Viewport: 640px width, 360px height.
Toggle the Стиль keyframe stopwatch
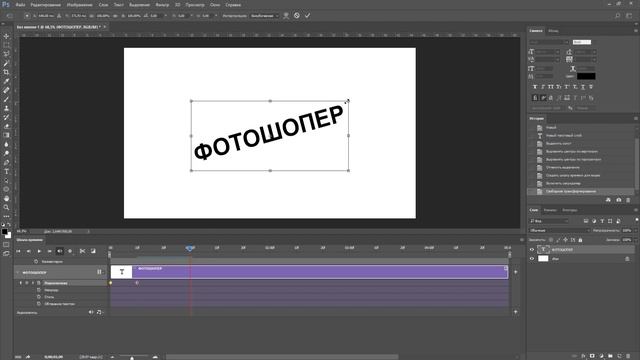pyautogui.click(x=39, y=297)
